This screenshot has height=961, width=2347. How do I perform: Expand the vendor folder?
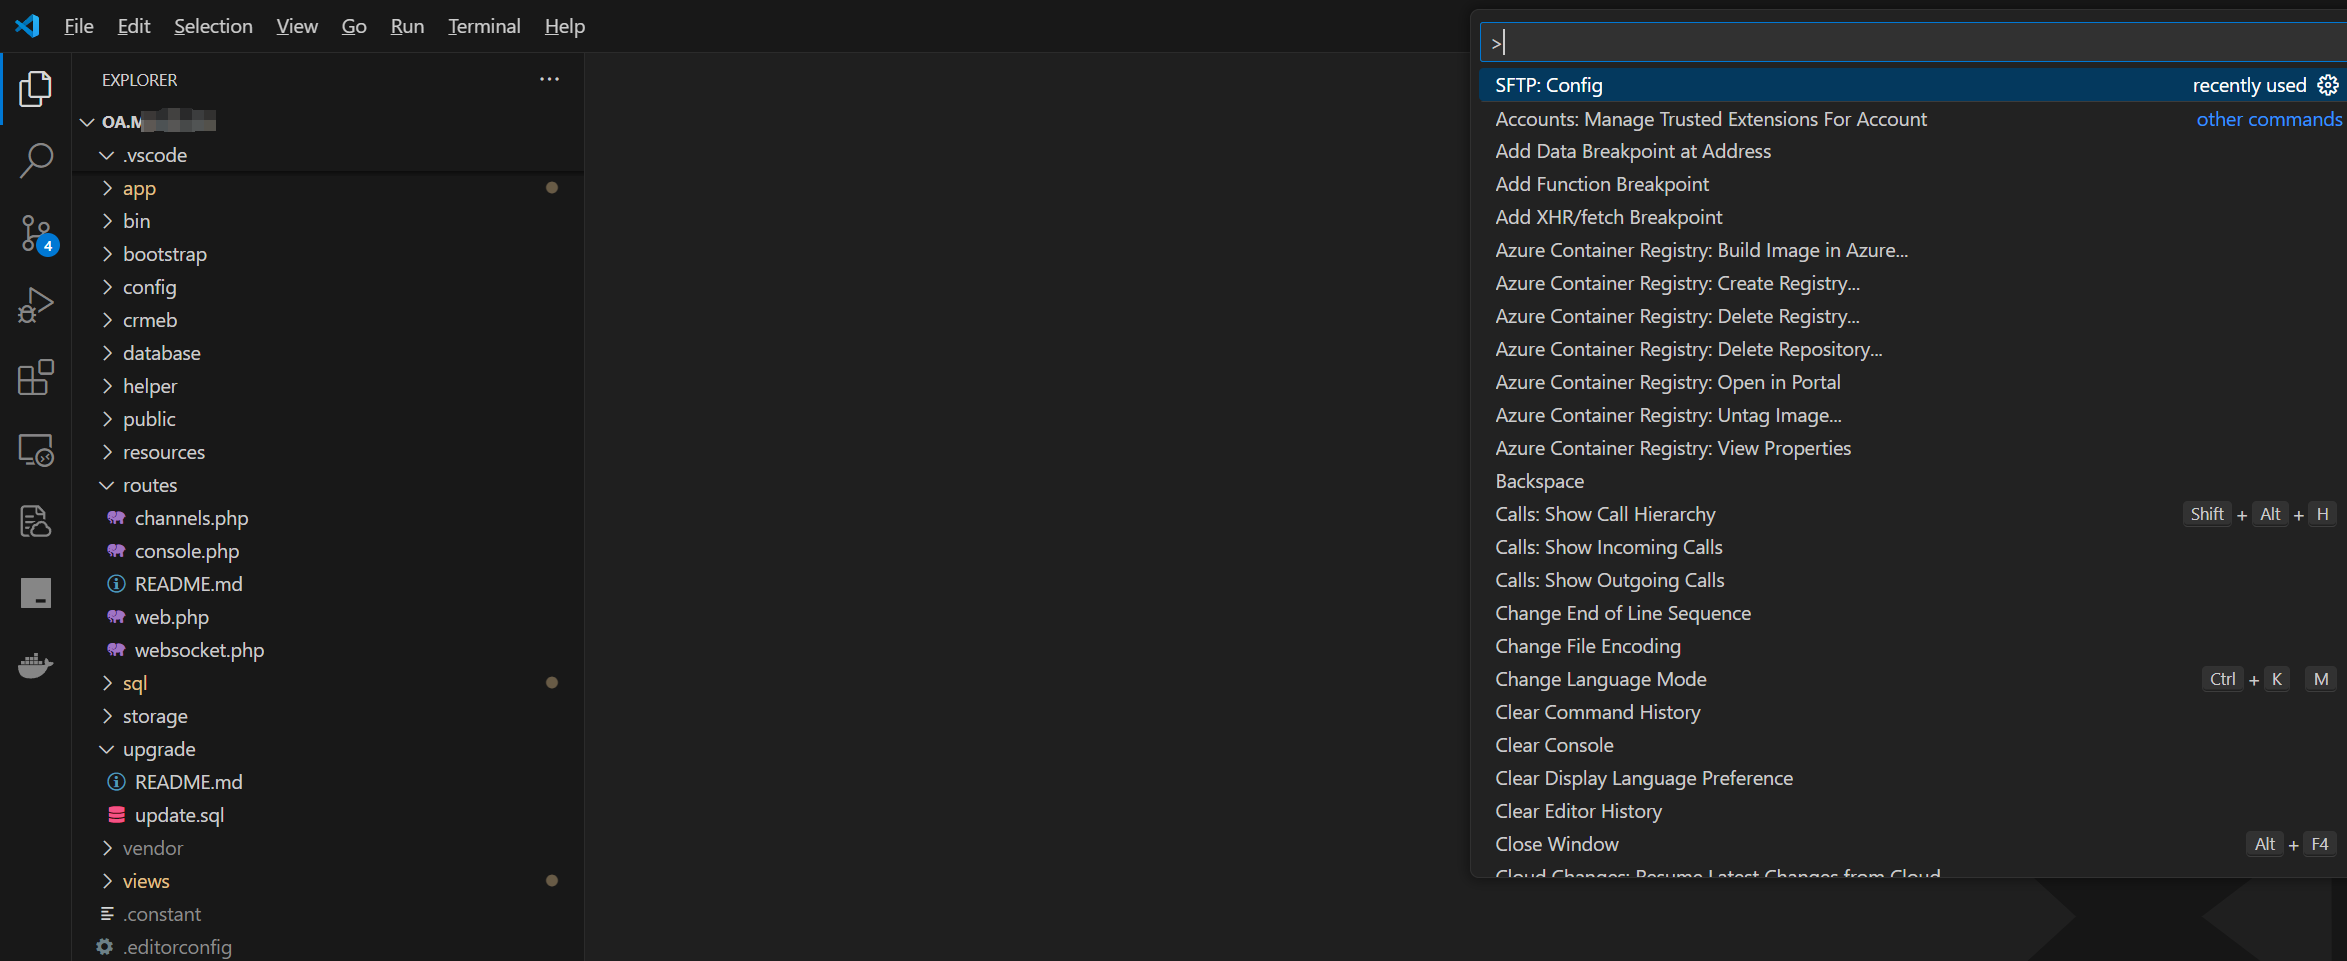328,848
